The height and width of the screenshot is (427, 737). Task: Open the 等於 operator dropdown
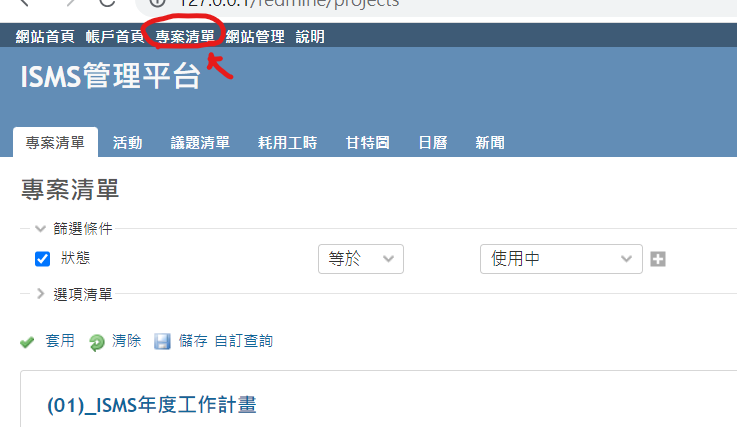pyautogui.click(x=361, y=259)
